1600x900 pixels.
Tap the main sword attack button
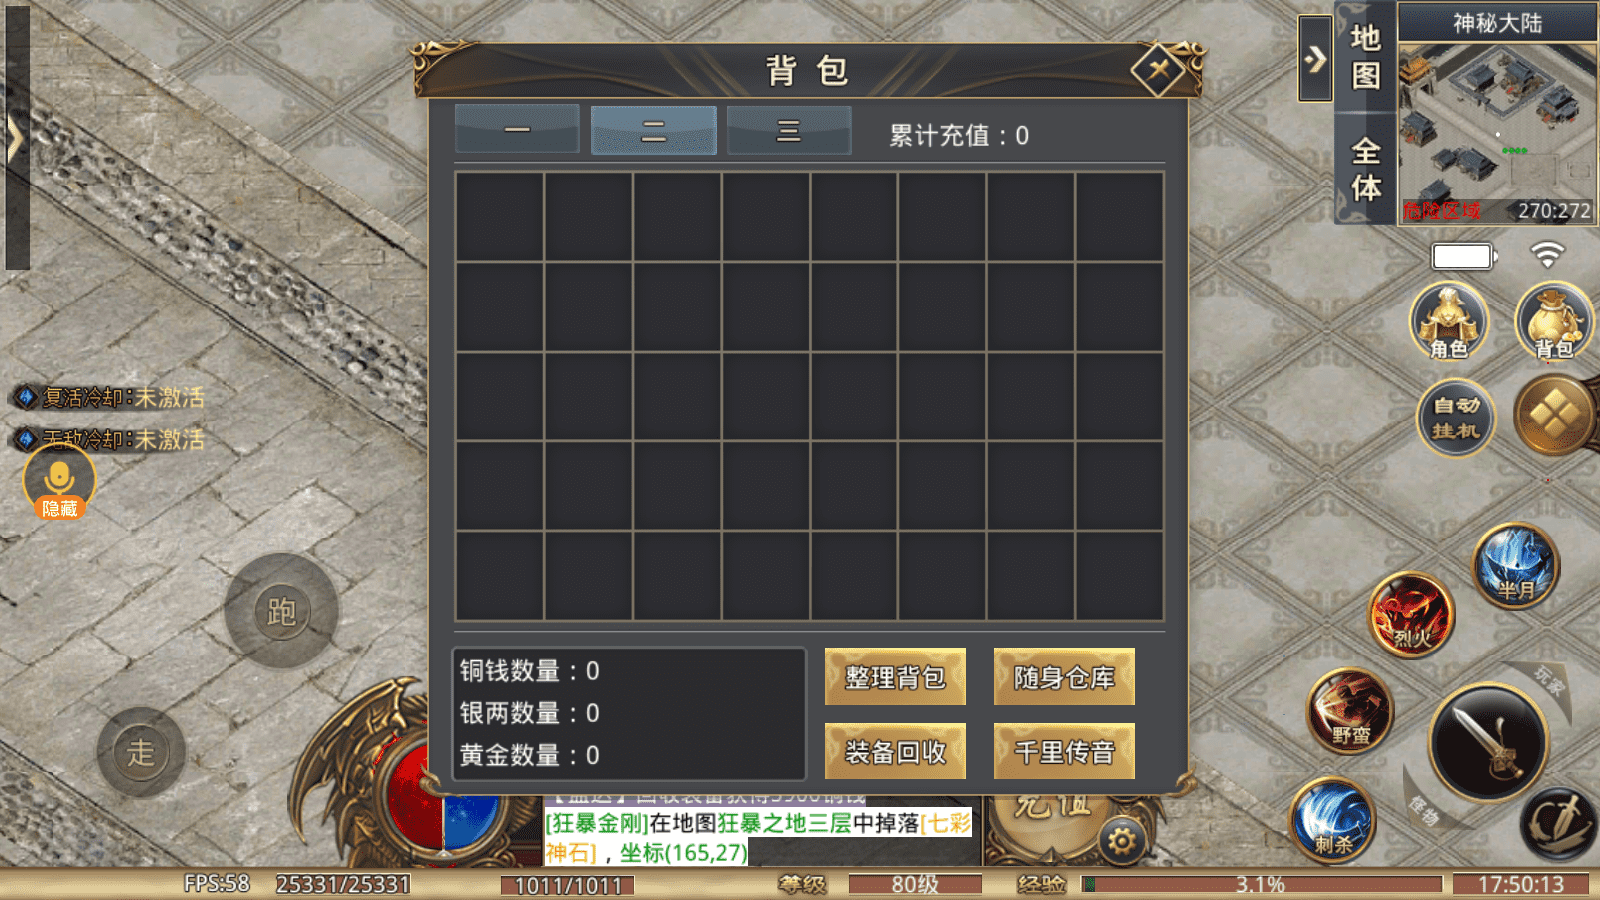1488,742
